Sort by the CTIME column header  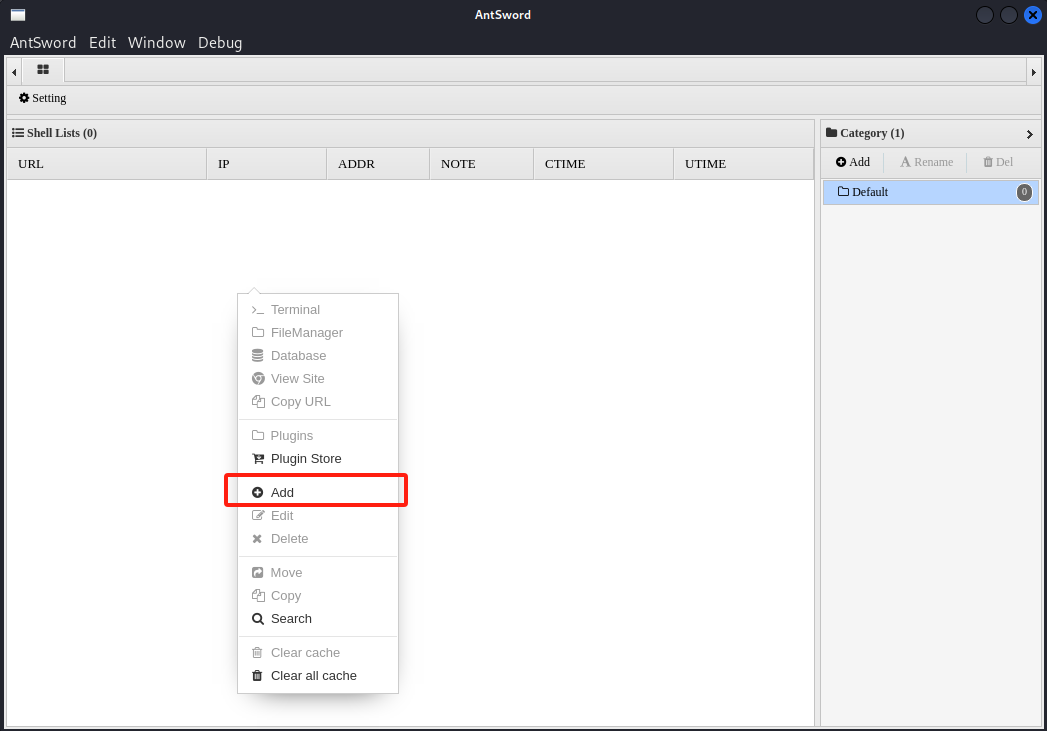[x=604, y=164]
